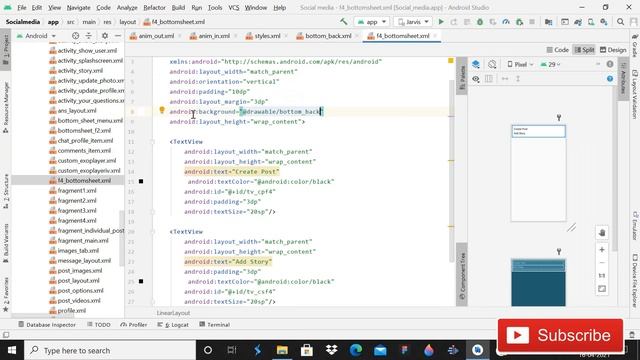Image resolution: width=640 pixels, height=360 pixels.
Task: Click the pan hand tool icon
Action: (x=602, y=233)
